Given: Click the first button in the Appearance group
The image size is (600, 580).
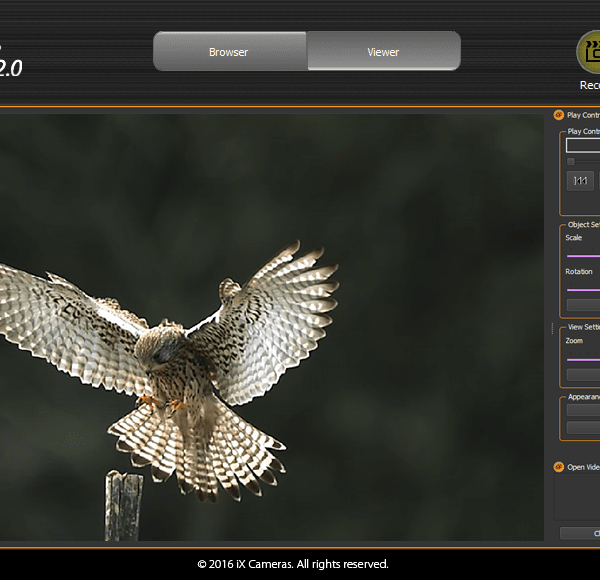Looking at the screenshot, I should (x=583, y=410).
